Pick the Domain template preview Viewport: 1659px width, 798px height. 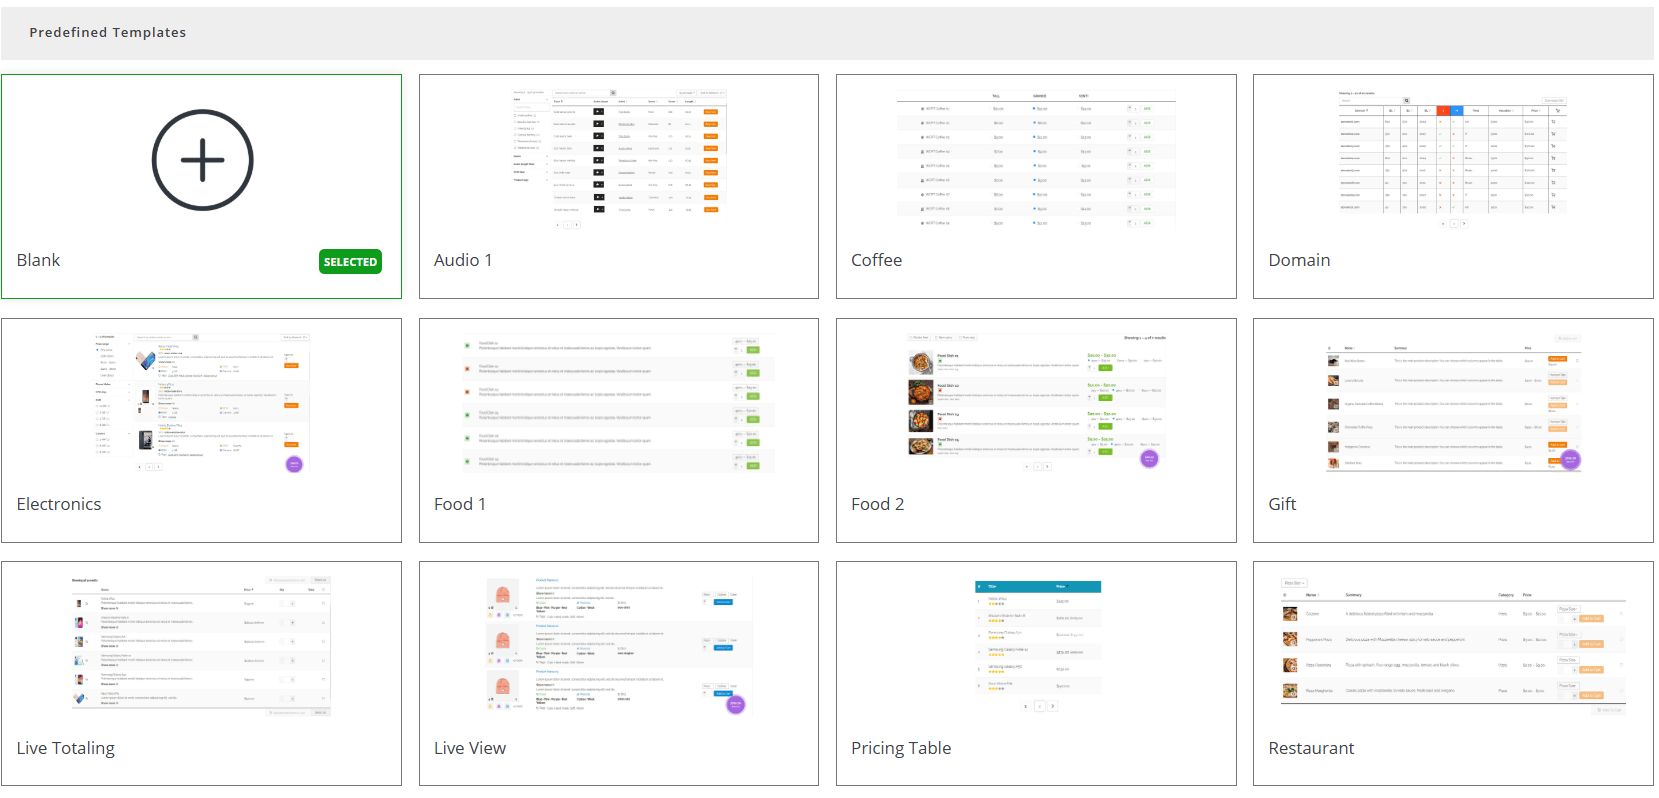pyautogui.click(x=1453, y=158)
